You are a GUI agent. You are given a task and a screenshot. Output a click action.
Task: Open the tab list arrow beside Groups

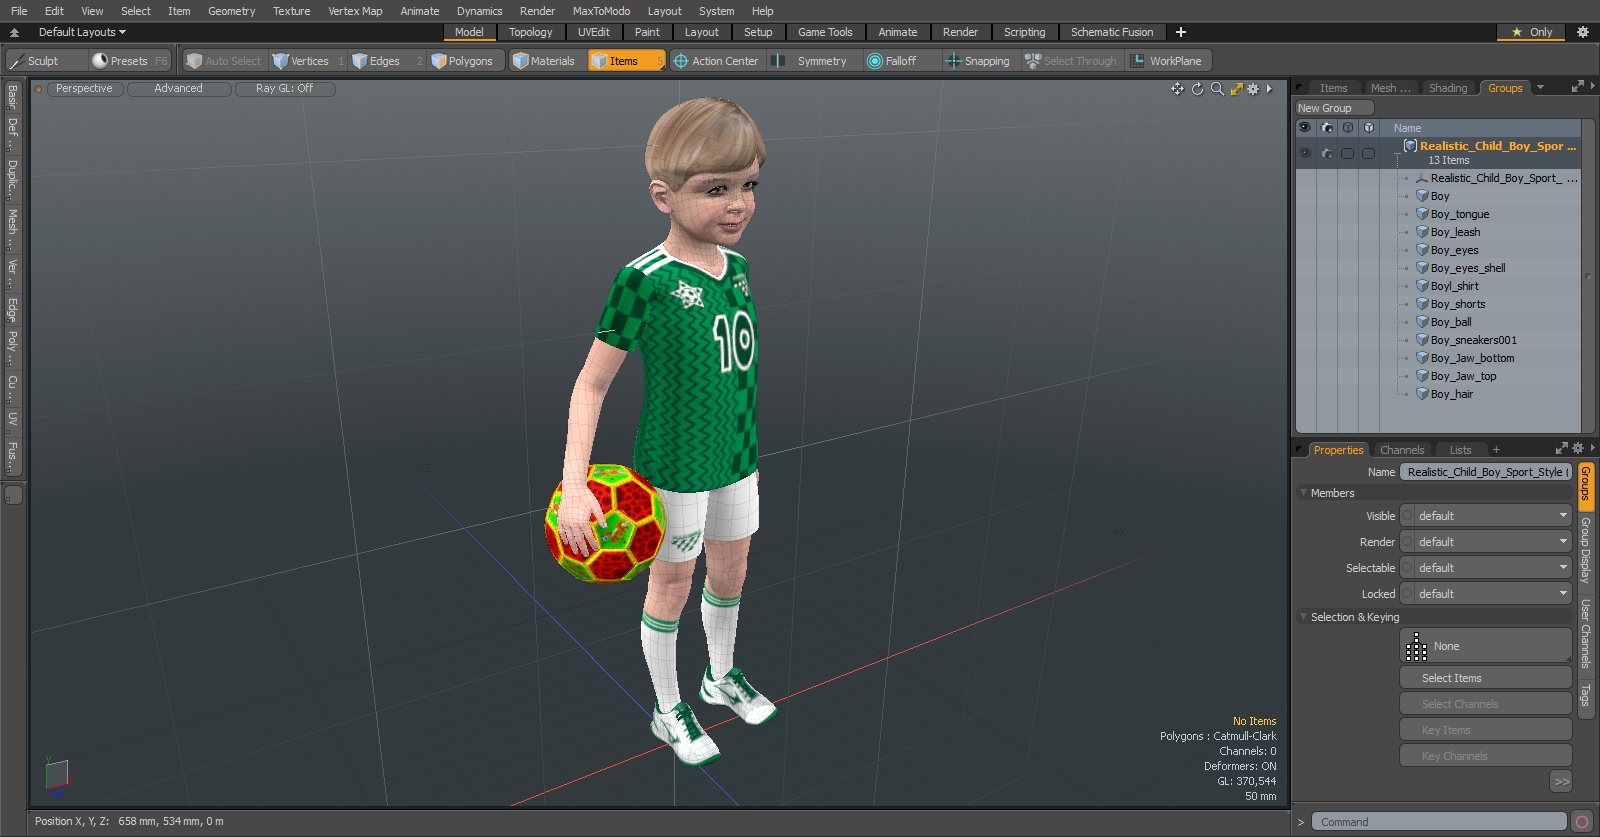point(1540,88)
